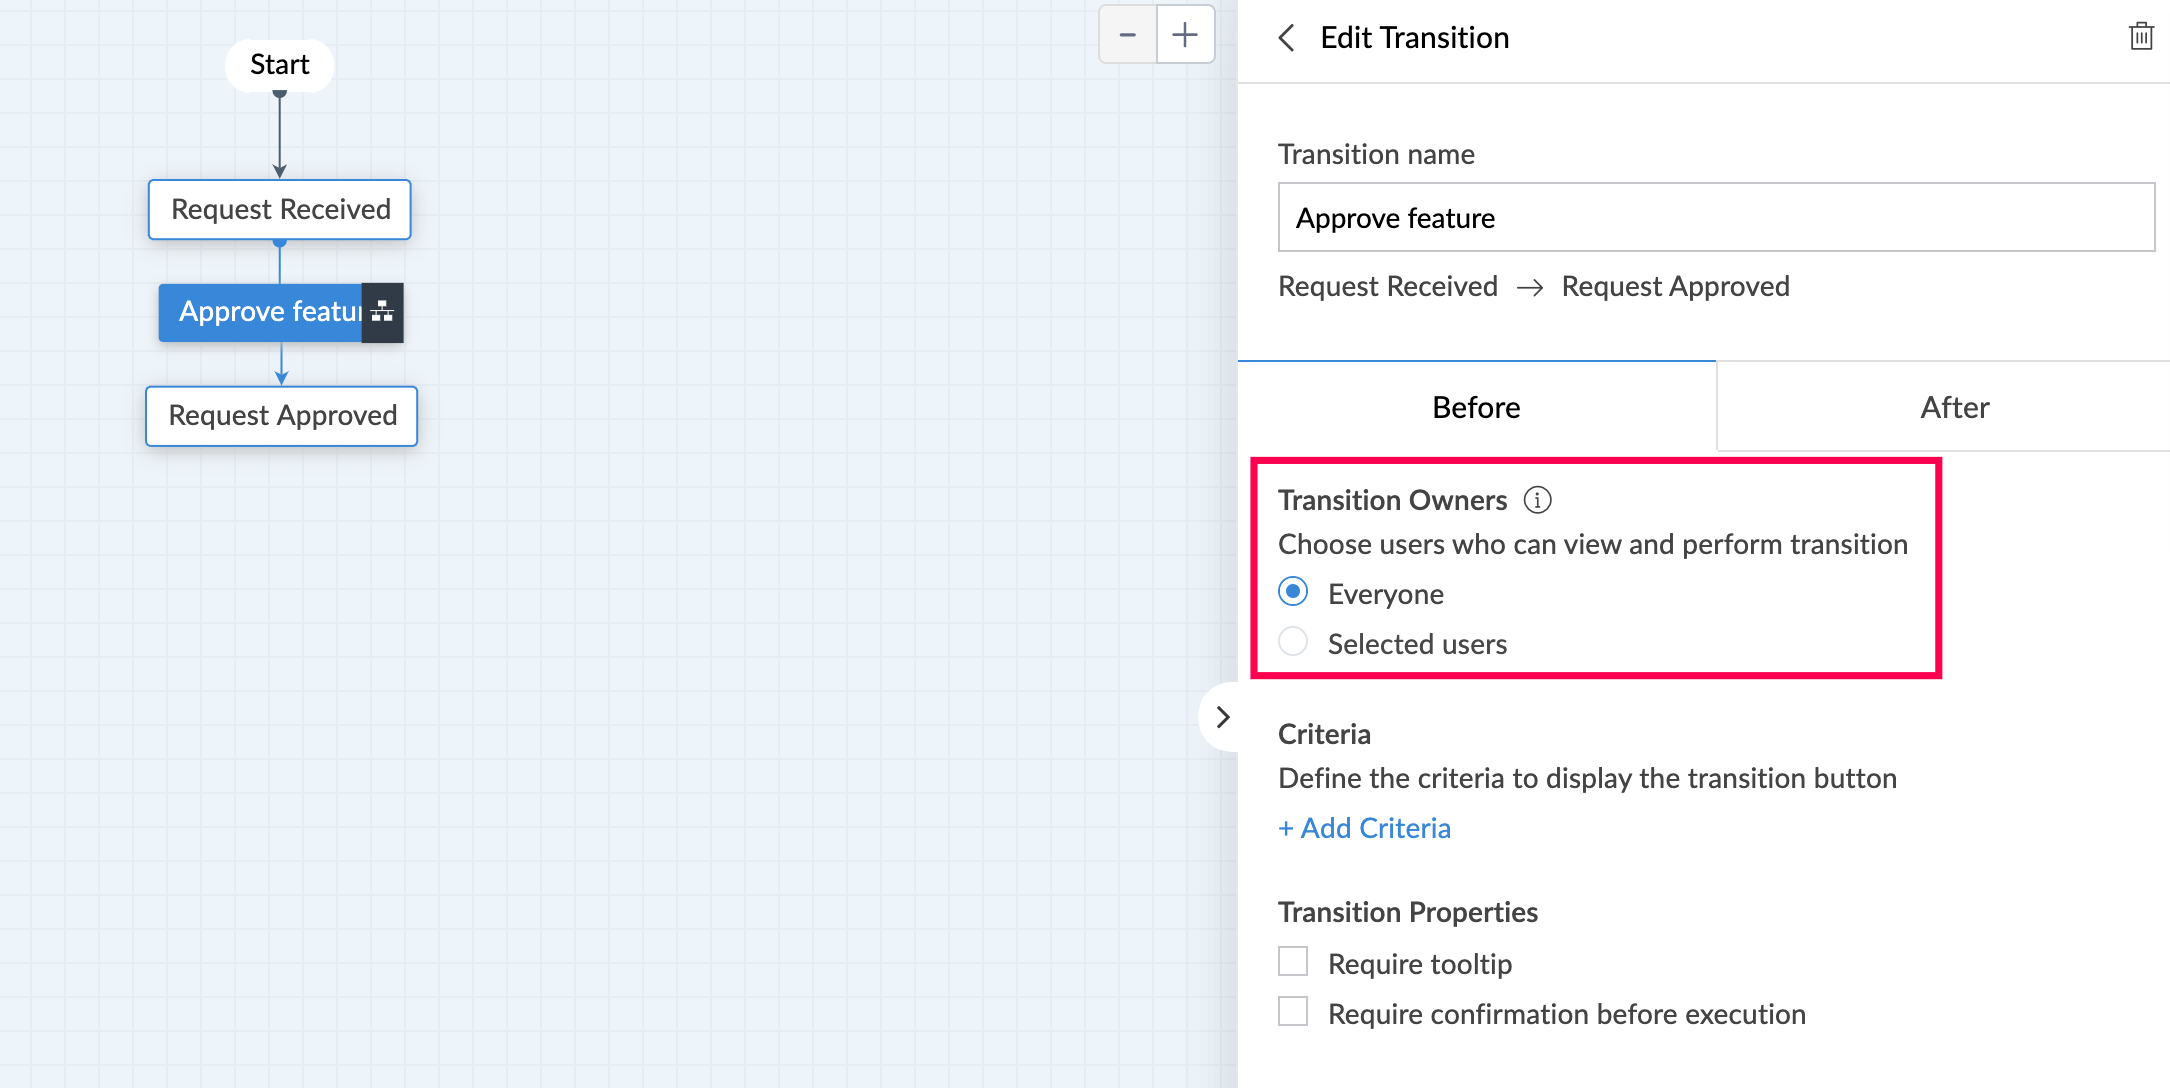The height and width of the screenshot is (1088, 2170).
Task: Zoom in the workflow canvas
Action: coord(1185,35)
